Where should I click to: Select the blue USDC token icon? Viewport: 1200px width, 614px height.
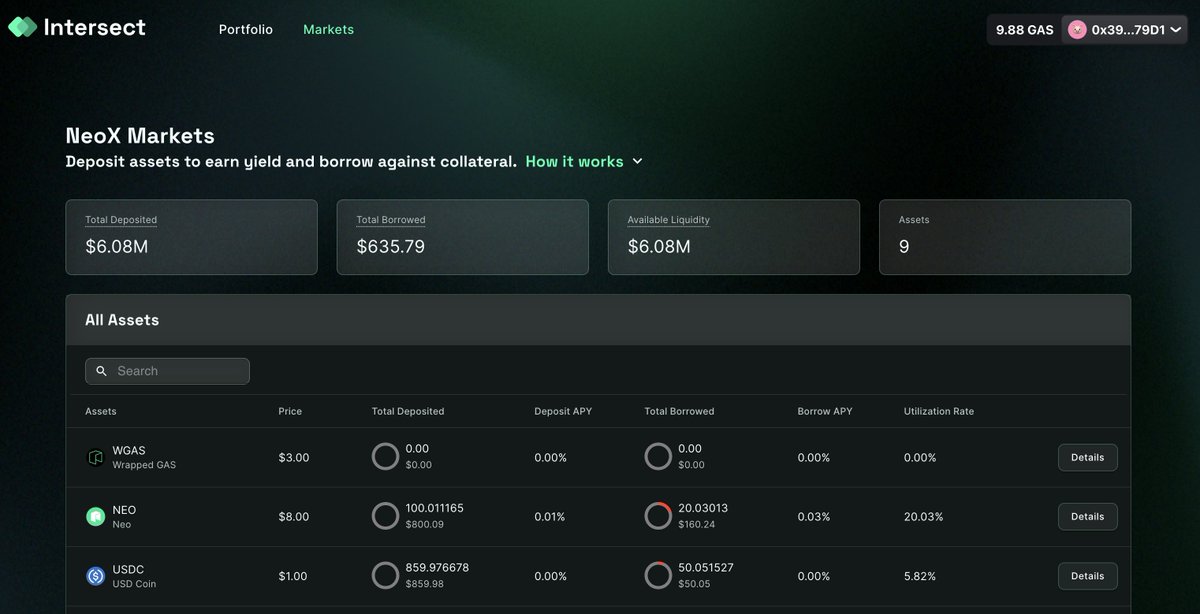pyautogui.click(x=95, y=575)
